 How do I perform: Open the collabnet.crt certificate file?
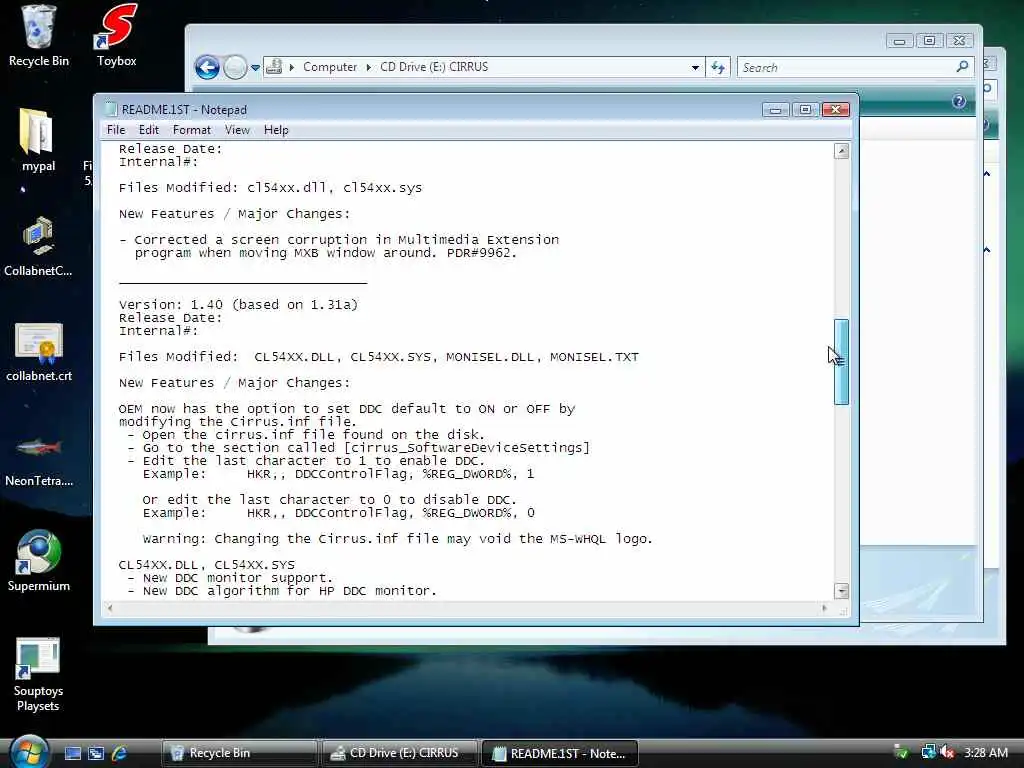pyautogui.click(x=39, y=351)
